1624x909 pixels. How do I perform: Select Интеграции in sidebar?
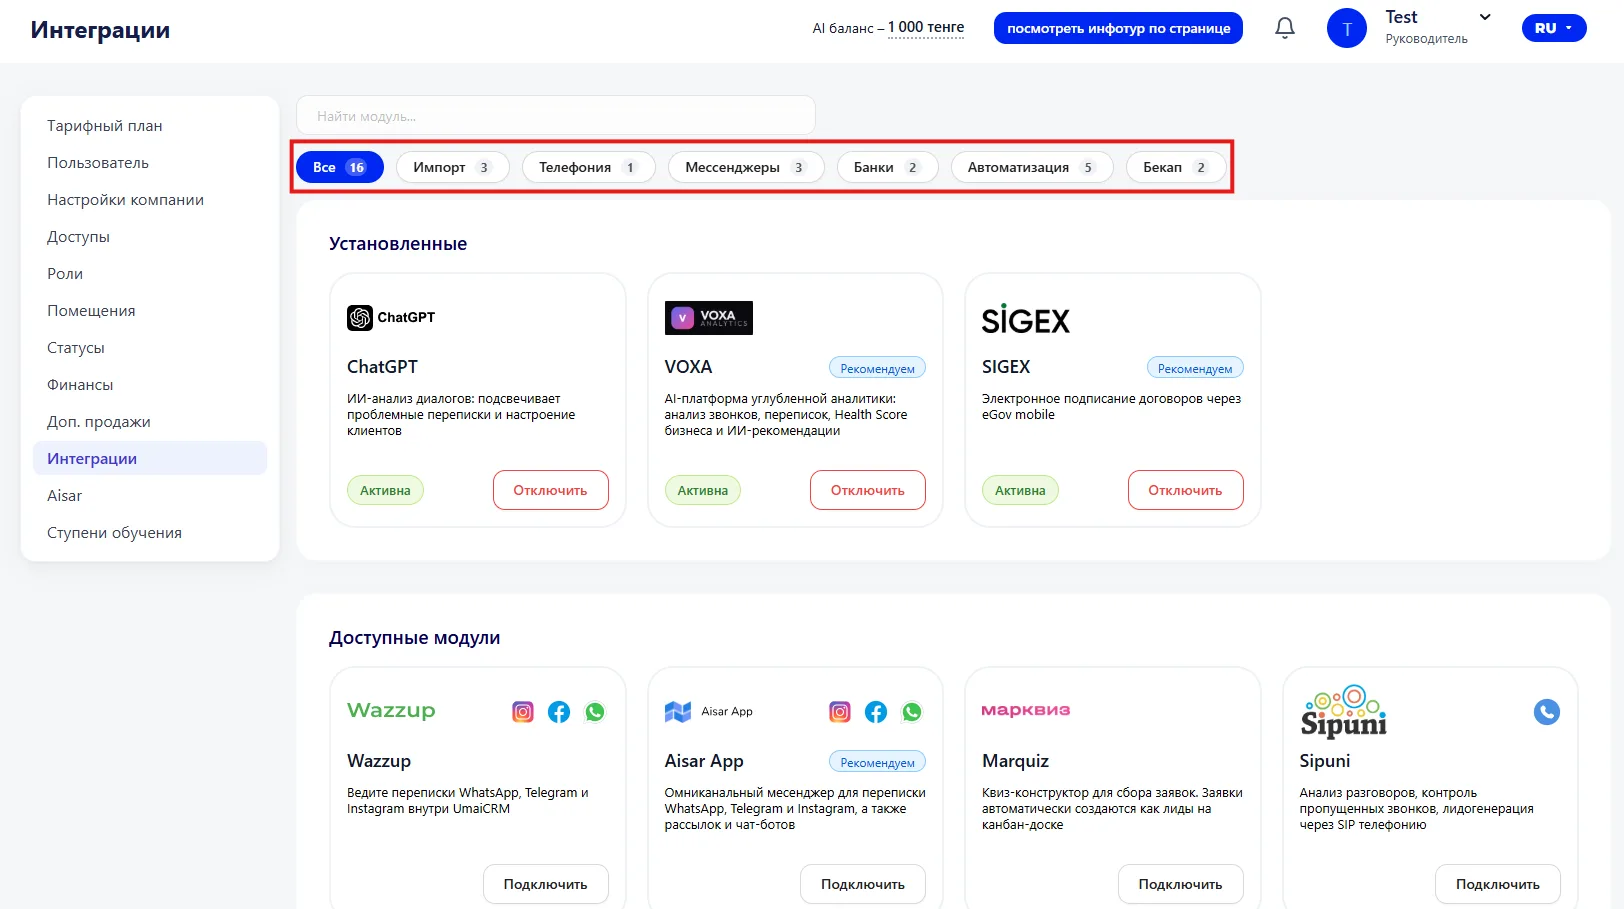[150, 458]
